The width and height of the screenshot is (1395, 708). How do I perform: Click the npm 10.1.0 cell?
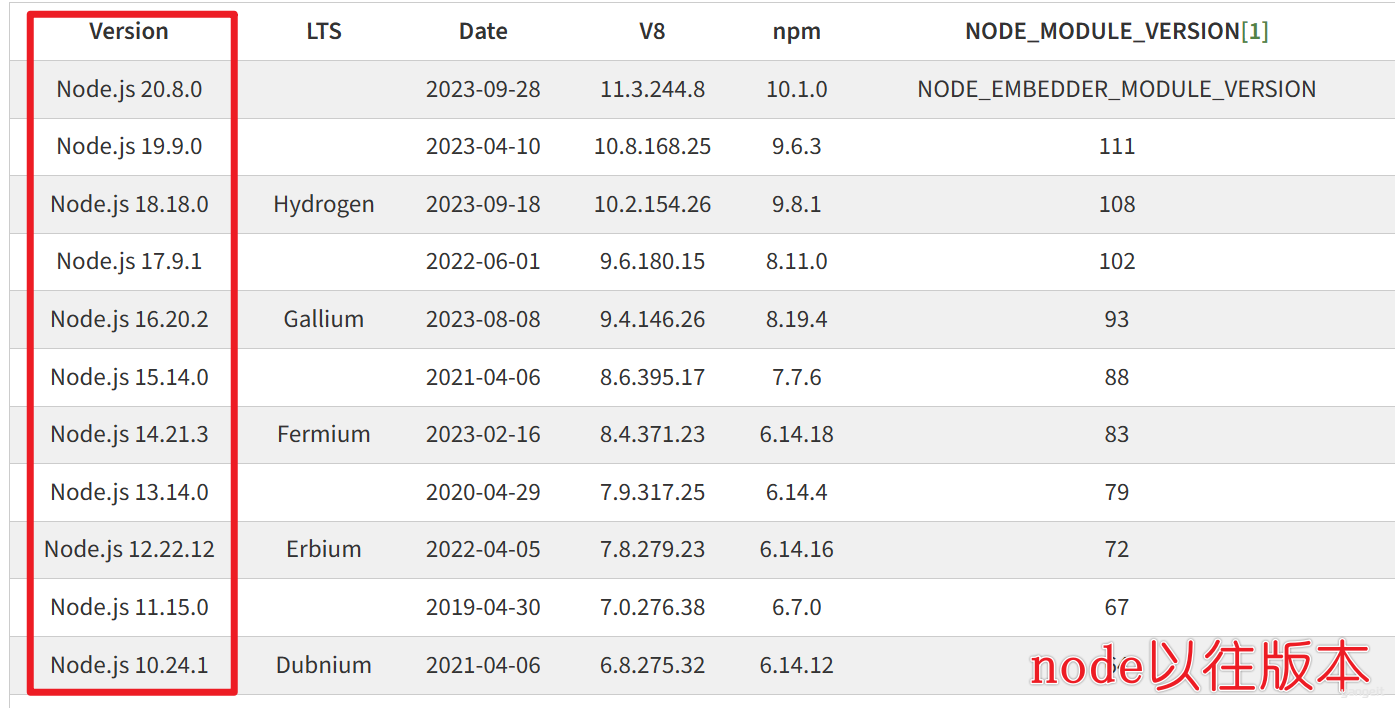(x=797, y=89)
